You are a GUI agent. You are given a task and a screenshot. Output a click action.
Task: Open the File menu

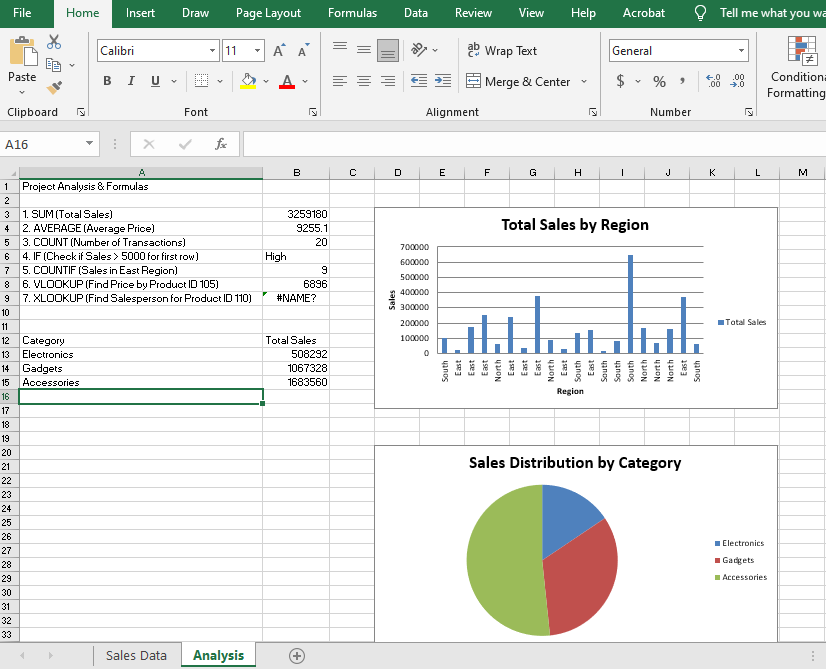(x=22, y=13)
